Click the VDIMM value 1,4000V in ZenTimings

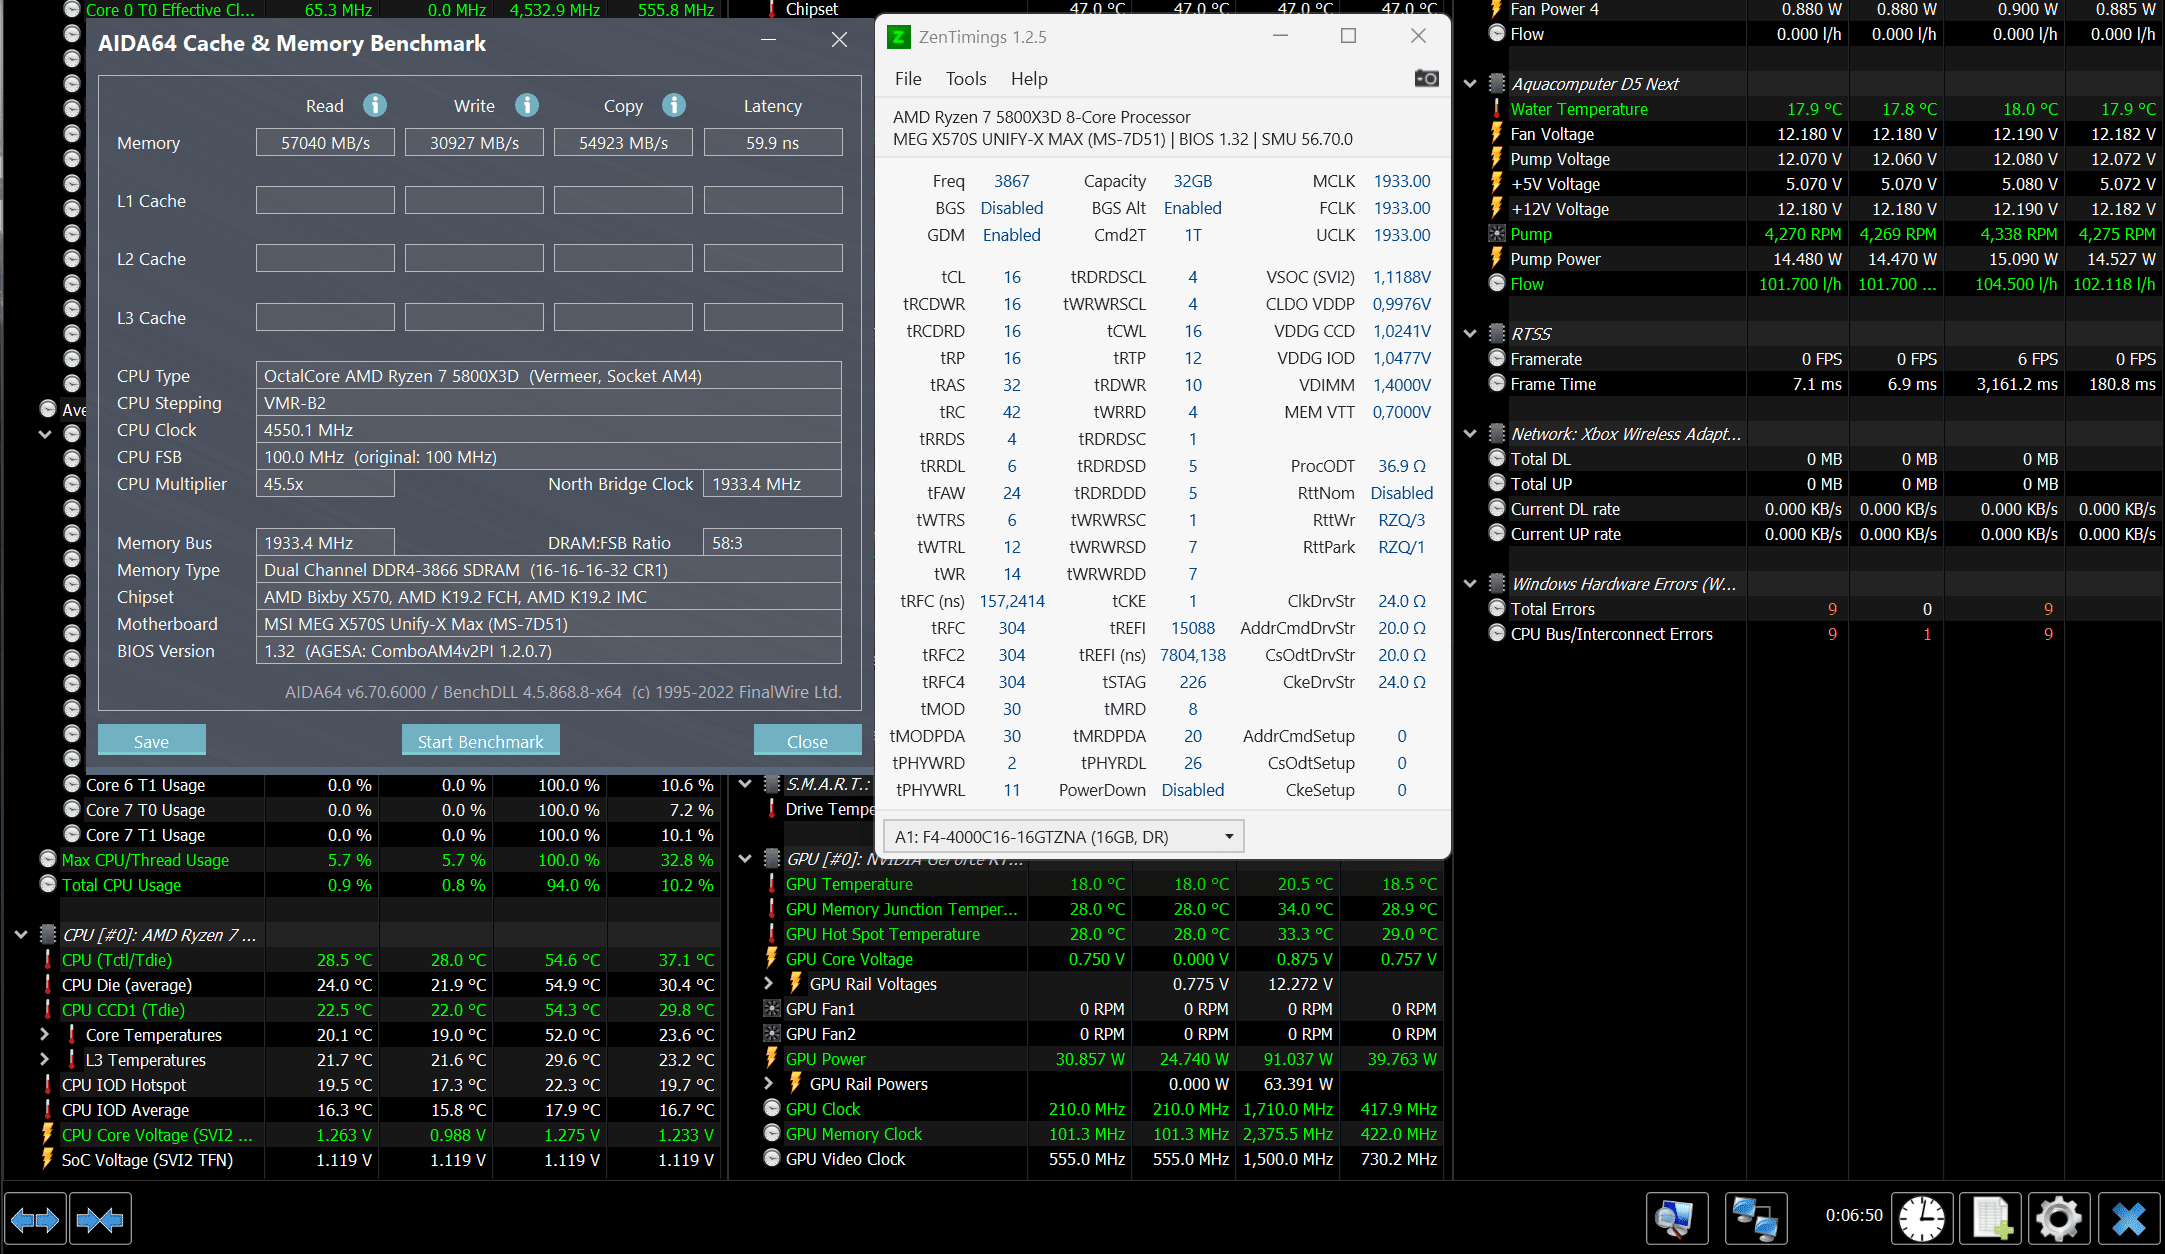click(1401, 385)
